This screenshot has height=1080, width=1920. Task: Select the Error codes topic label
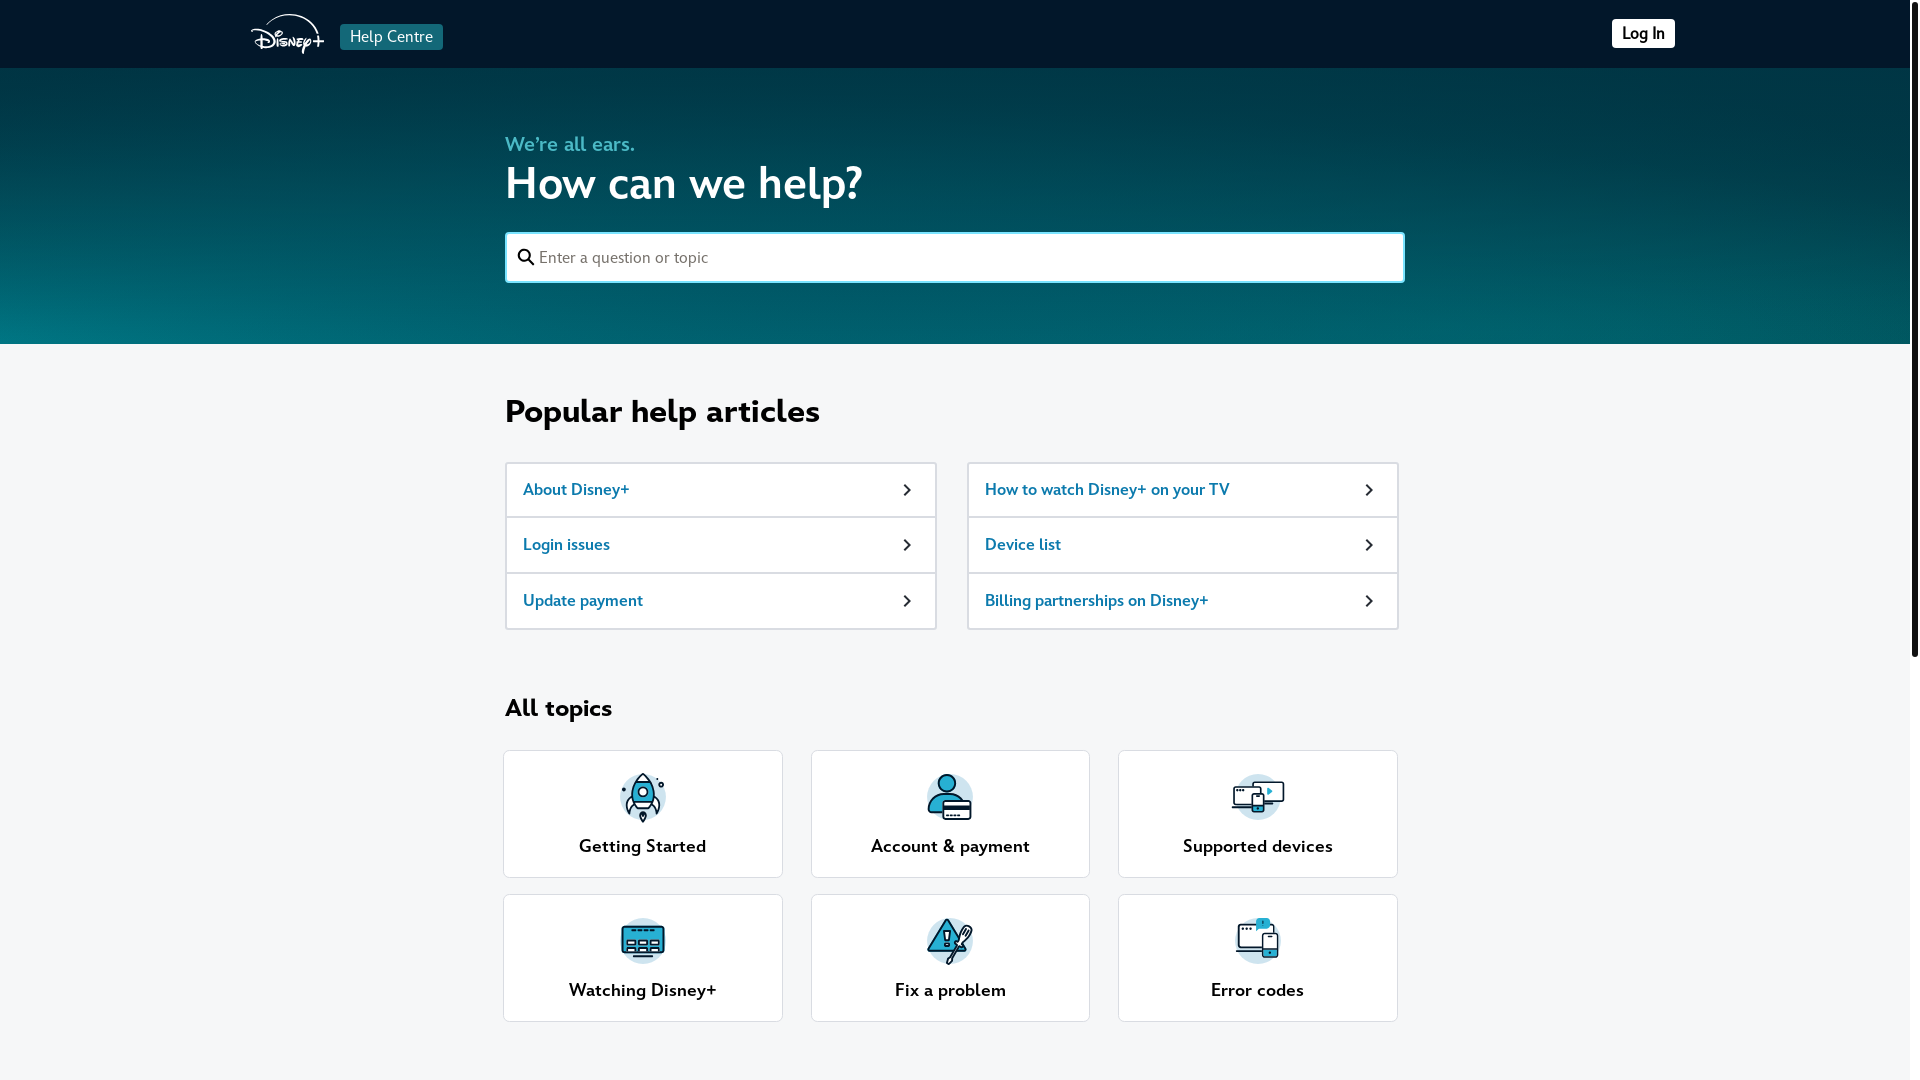pyautogui.click(x=1258, y=991)
